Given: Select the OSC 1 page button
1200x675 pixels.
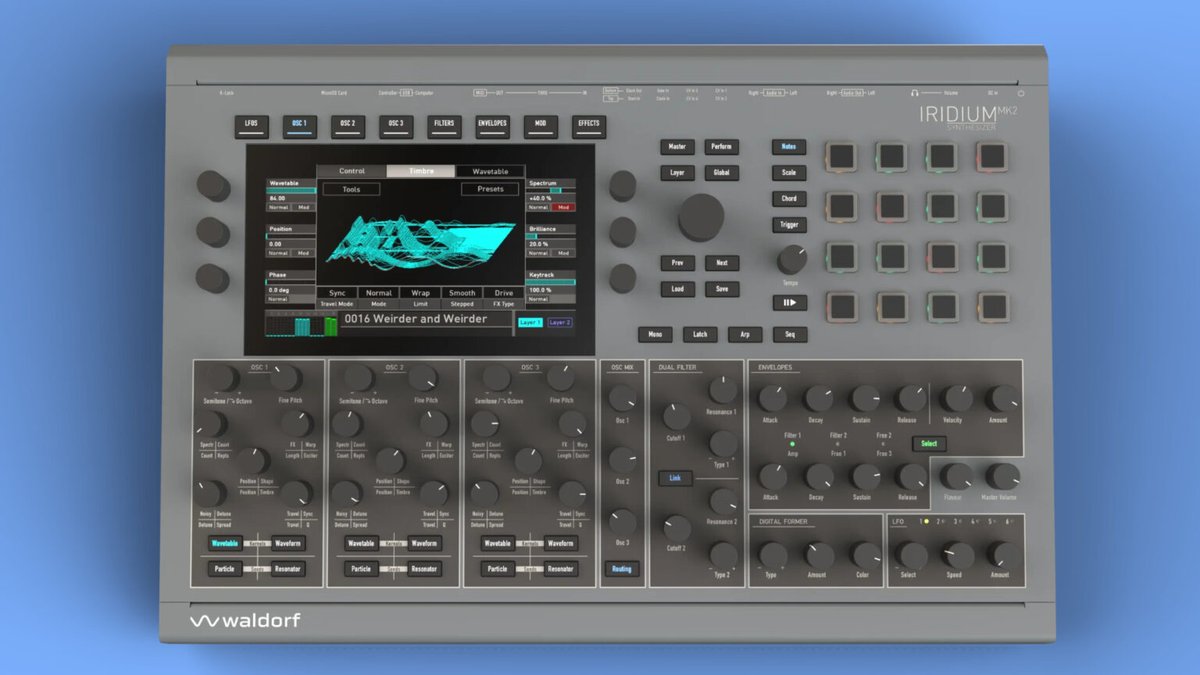Looking at the screenshot, I should point(299,125).
